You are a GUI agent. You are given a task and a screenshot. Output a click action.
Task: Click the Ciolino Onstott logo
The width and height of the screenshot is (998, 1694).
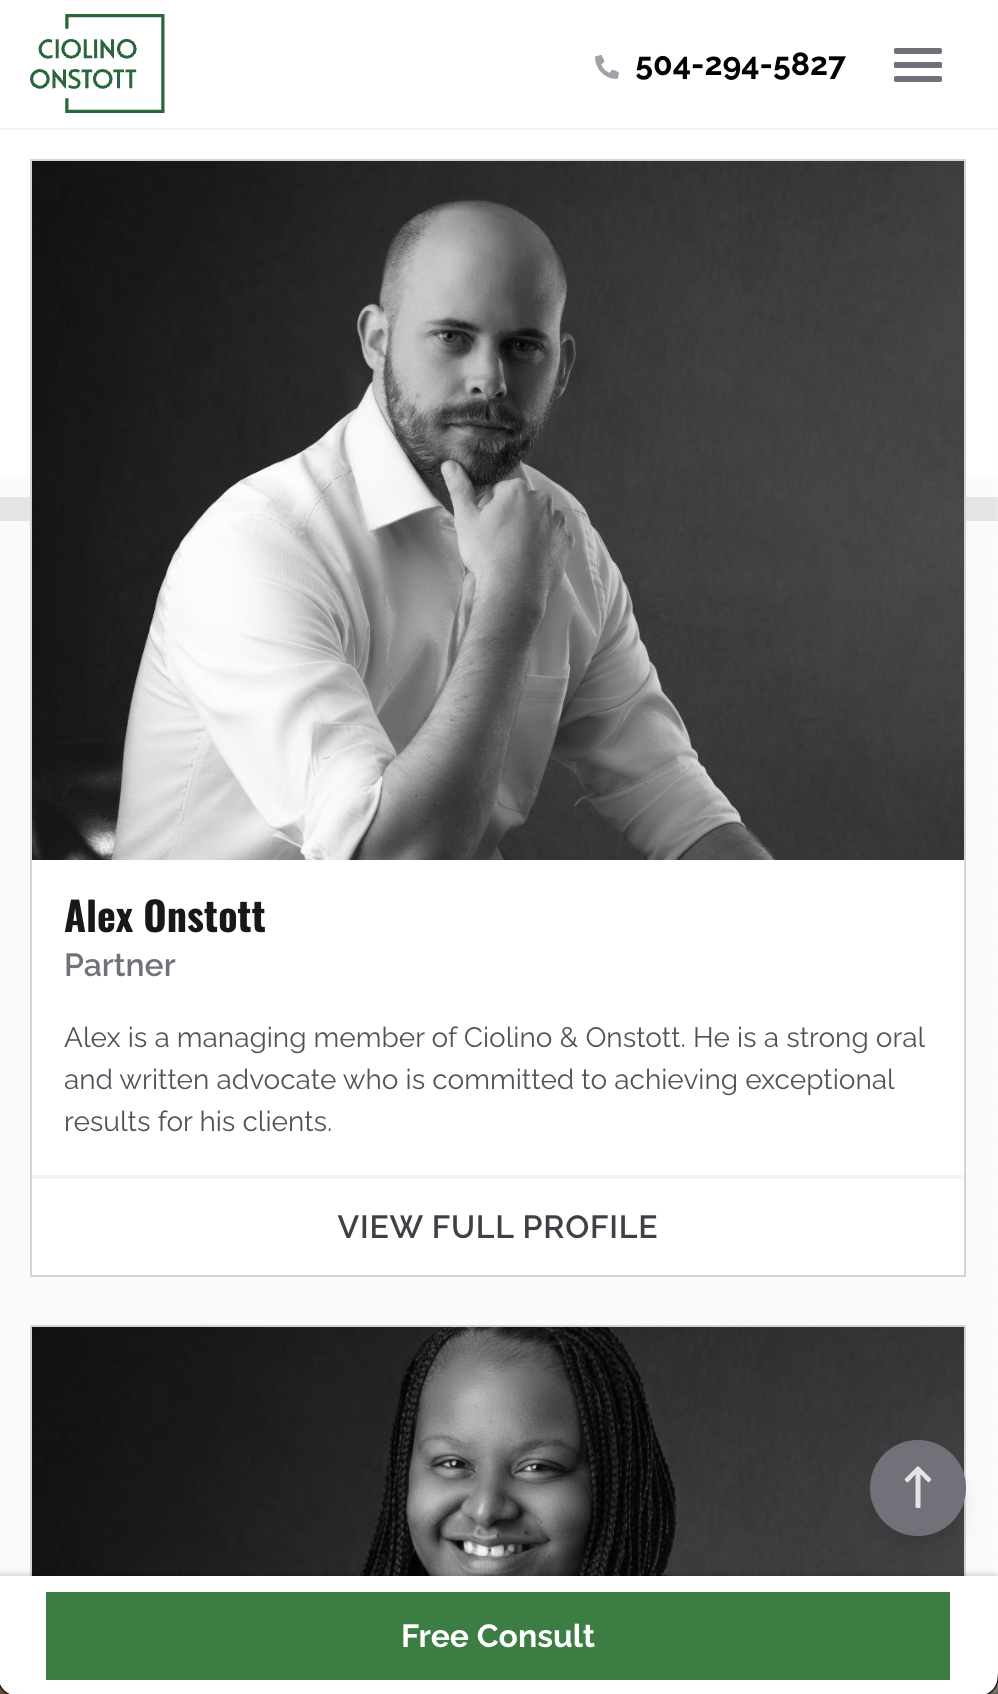[x=97, y=64]
